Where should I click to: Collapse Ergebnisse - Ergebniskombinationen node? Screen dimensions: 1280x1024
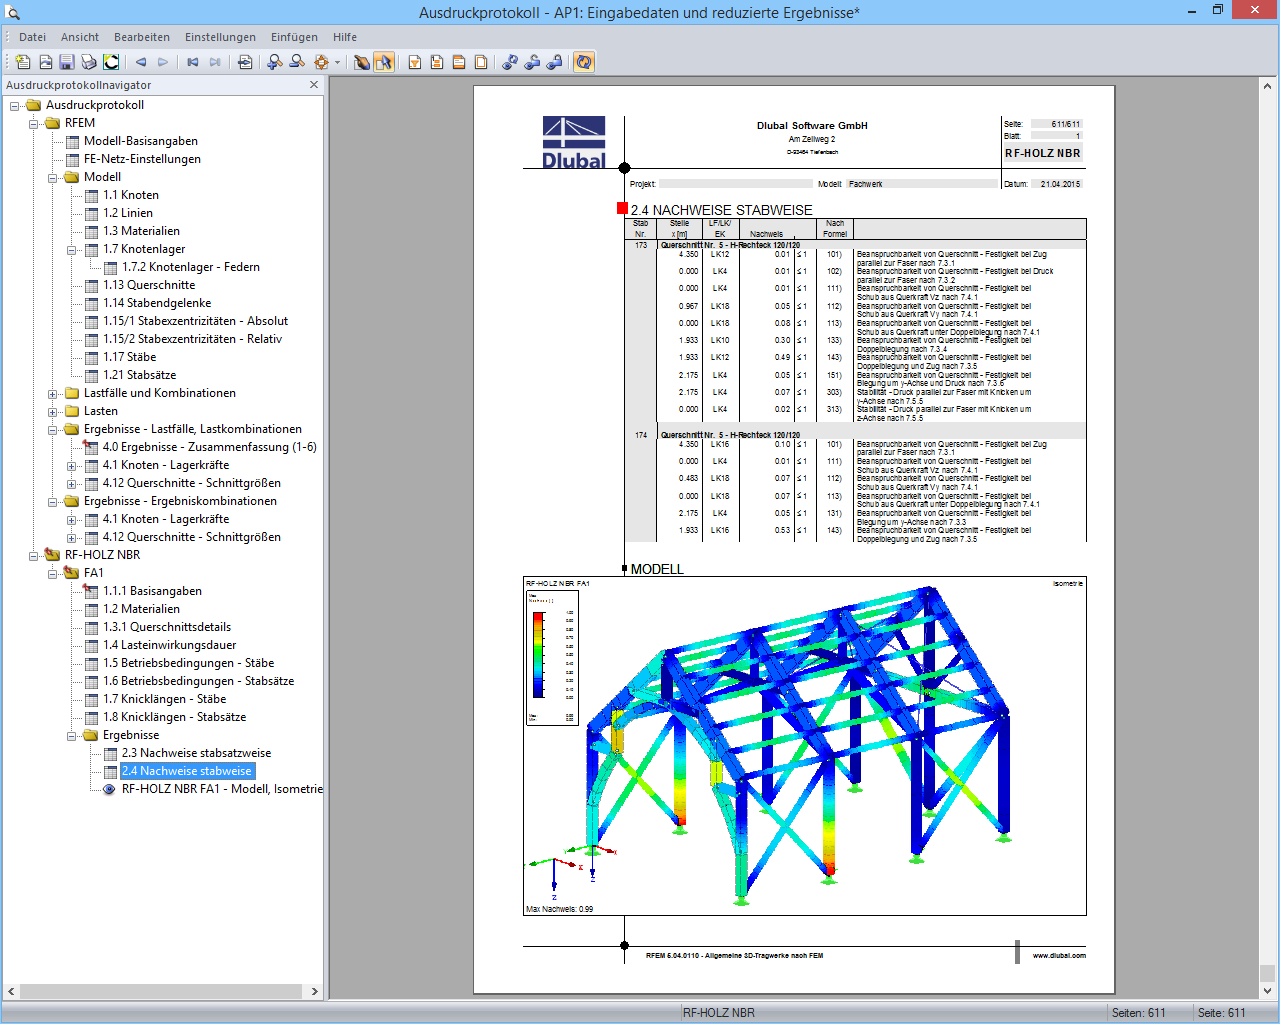pyautogui.click(x=53, y=501)
